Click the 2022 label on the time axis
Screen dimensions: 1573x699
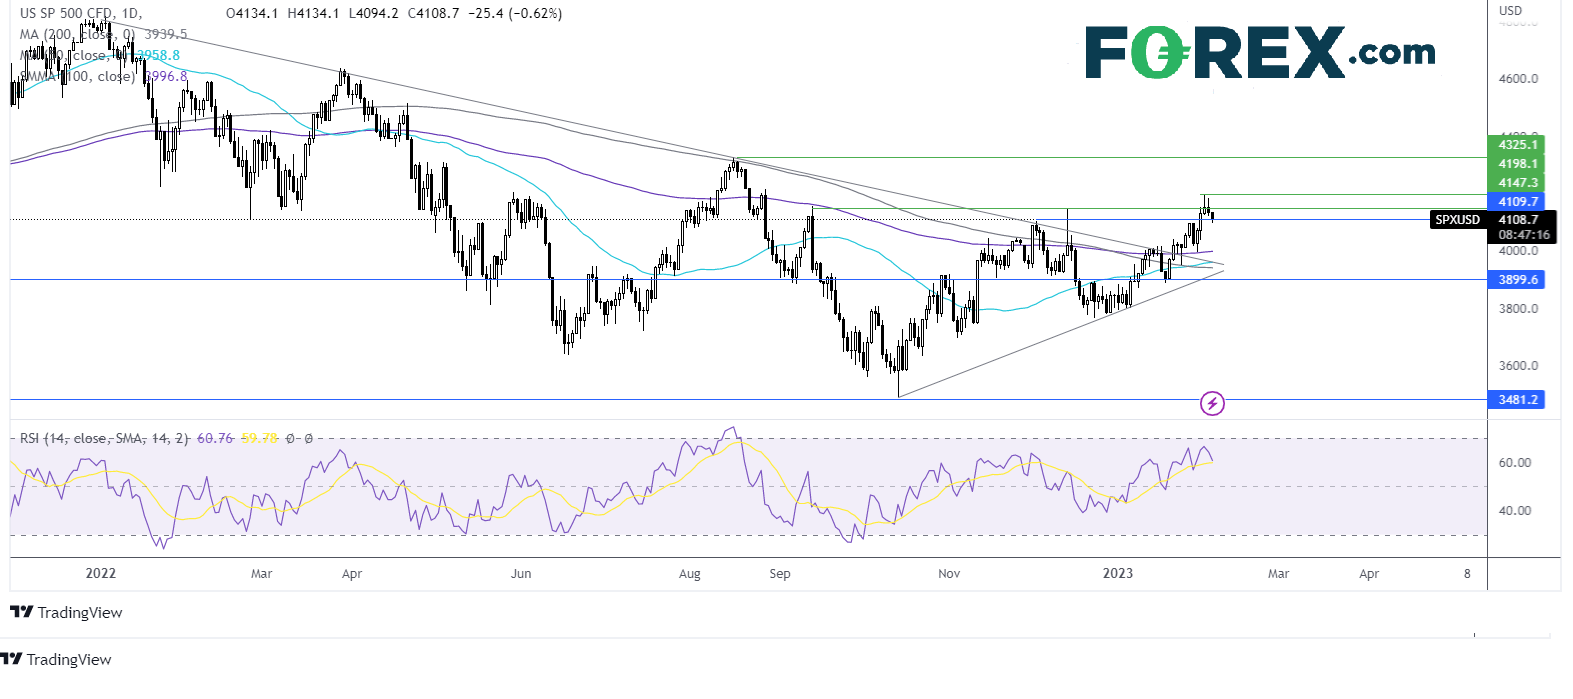click(x=101, y=573)
